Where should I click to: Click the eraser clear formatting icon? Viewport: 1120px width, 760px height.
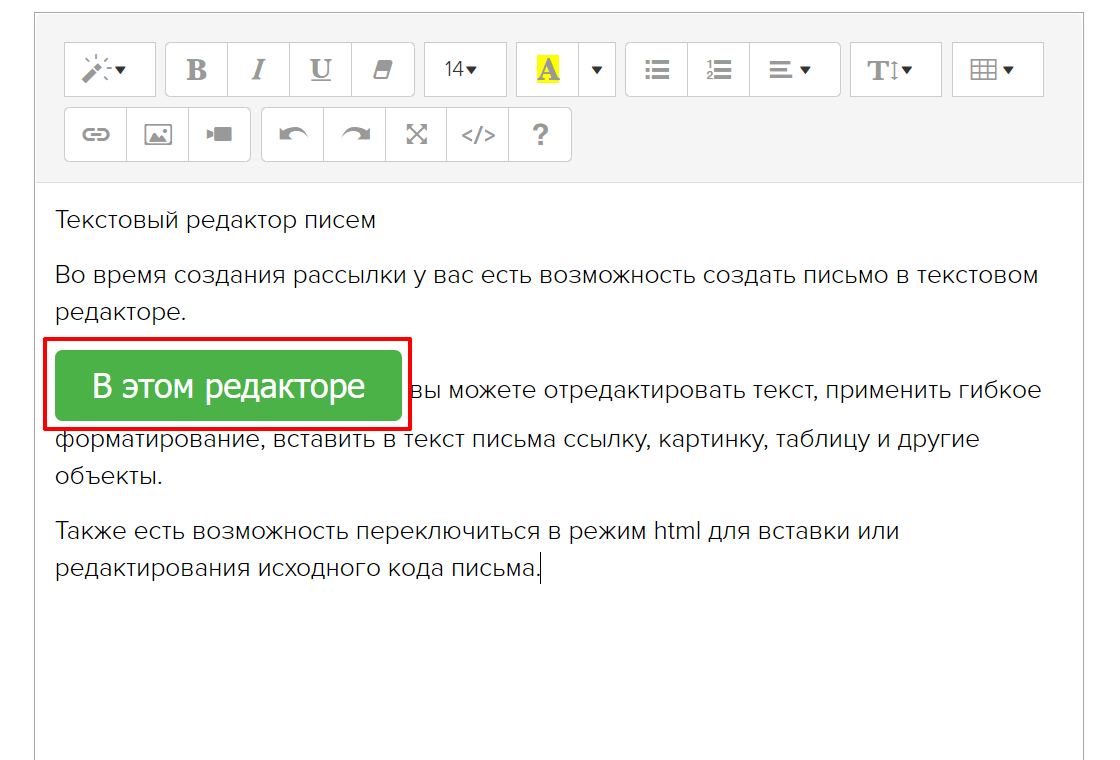[383, 70]
